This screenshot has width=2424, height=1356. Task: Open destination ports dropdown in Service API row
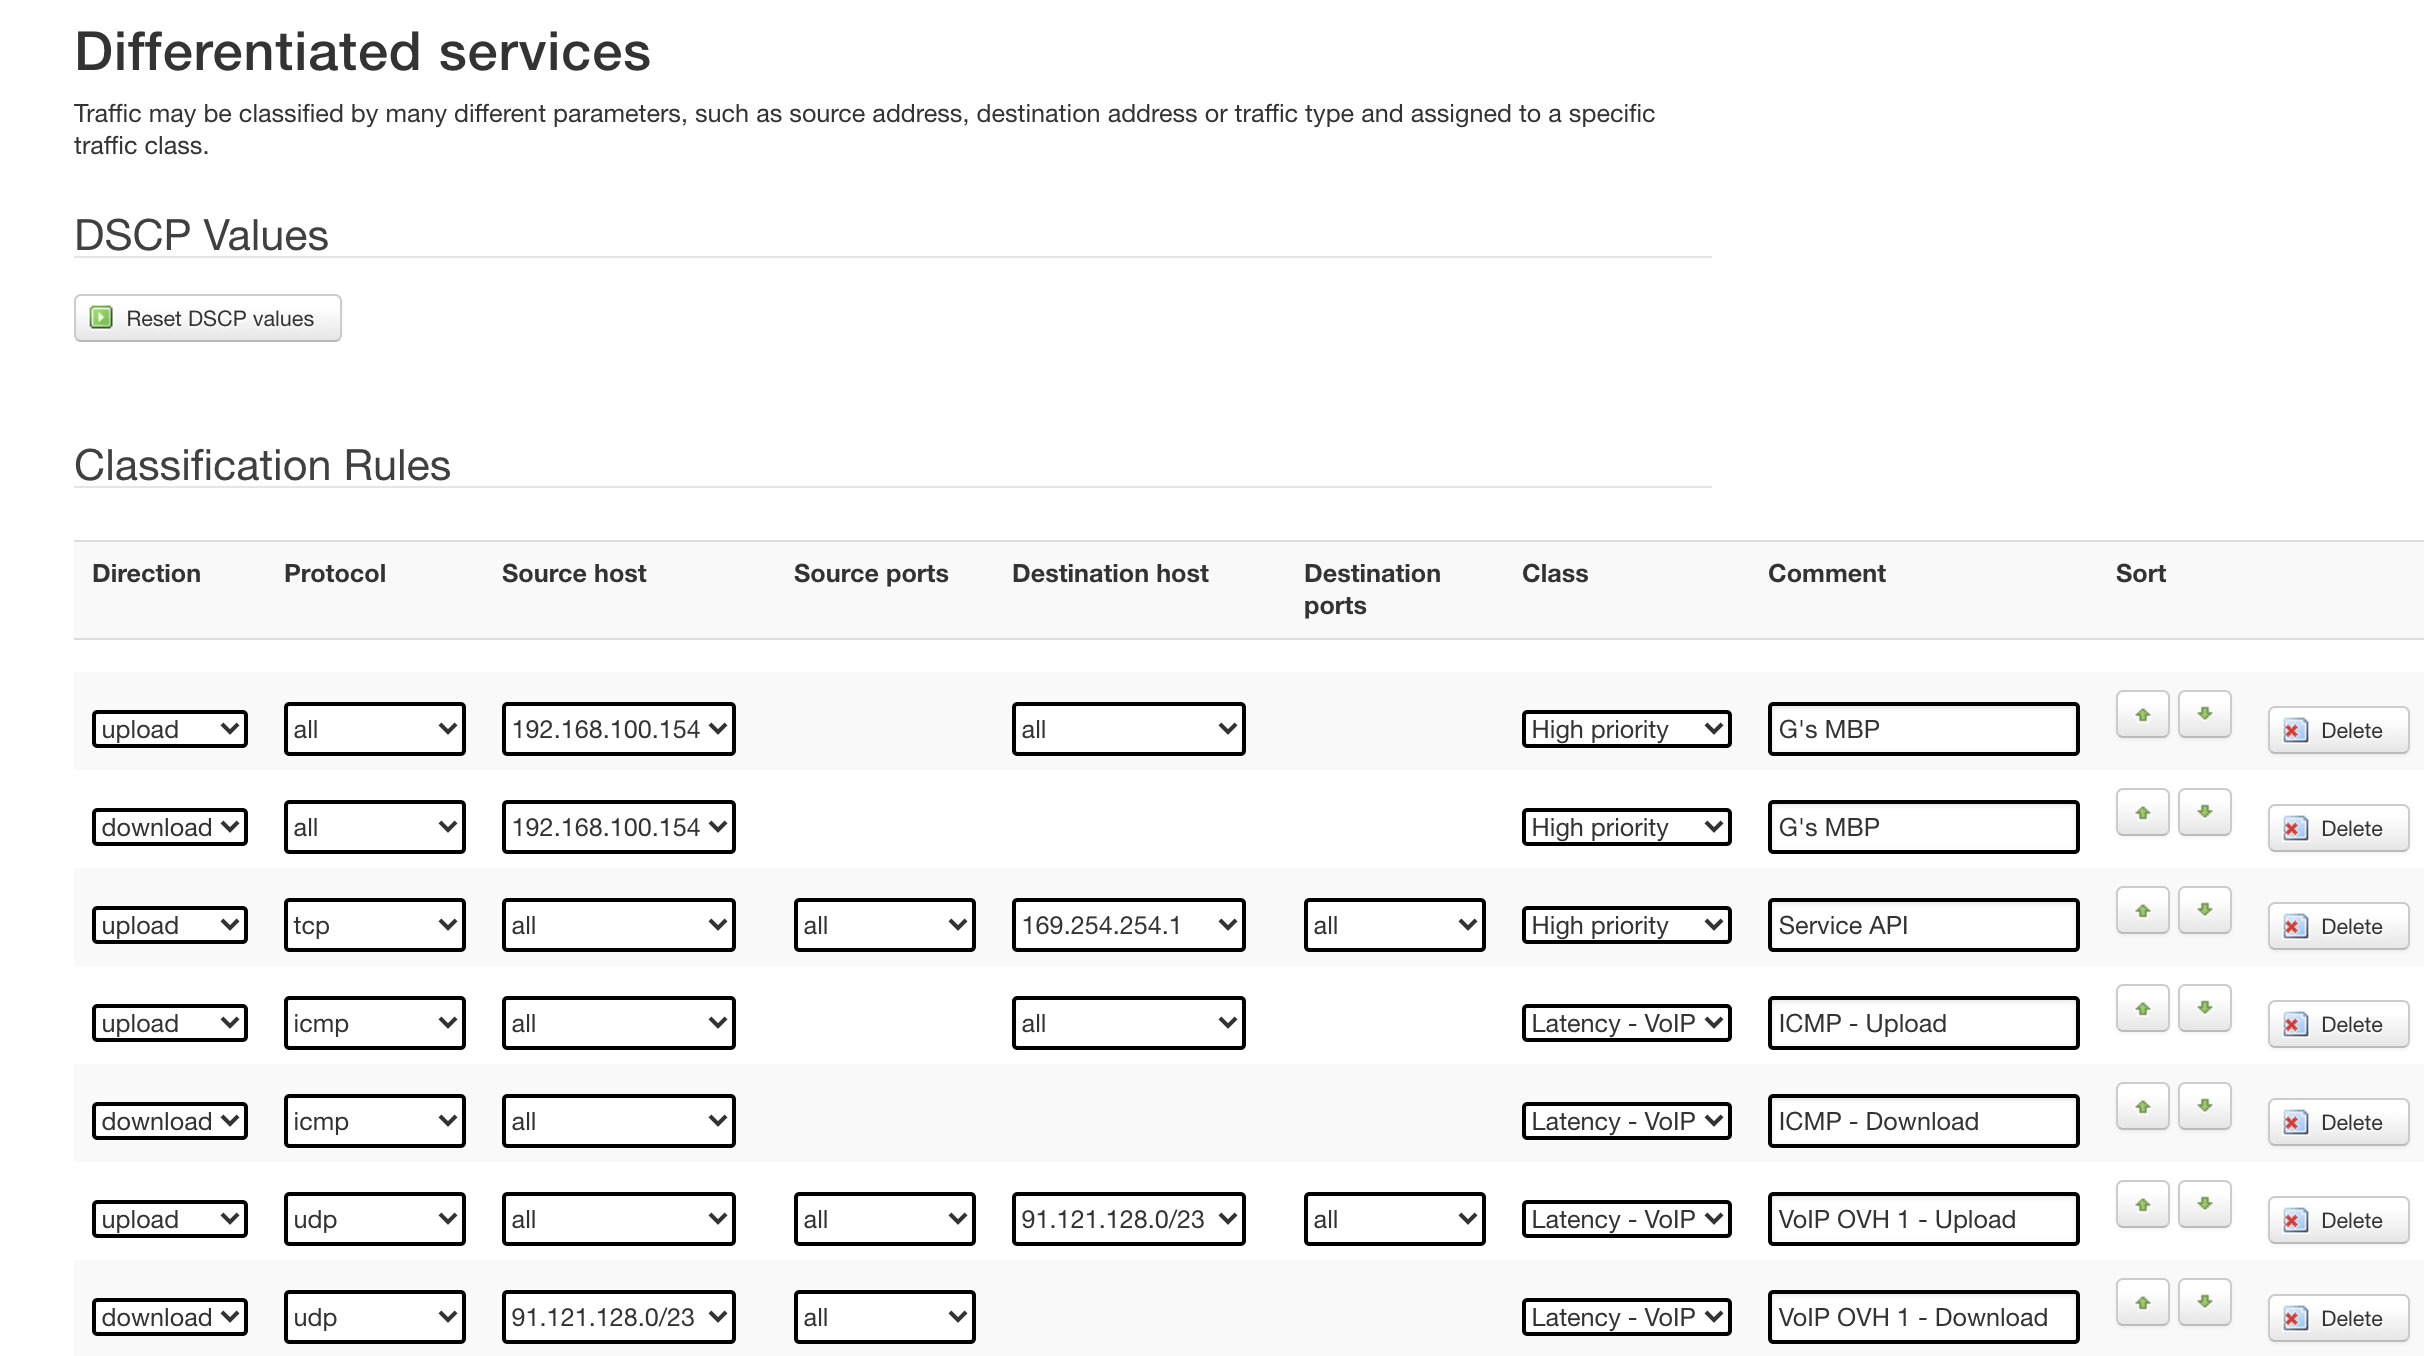[x=1394, y=925]
